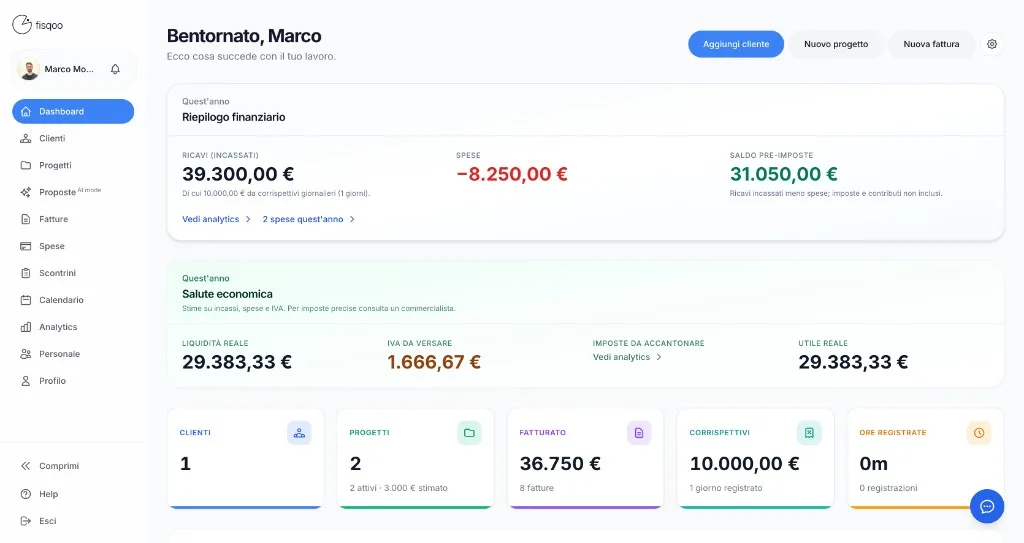Click the Utile reale 29.383,33 € value
Screen dimensions: 1024x543
[x=853, y=362]
